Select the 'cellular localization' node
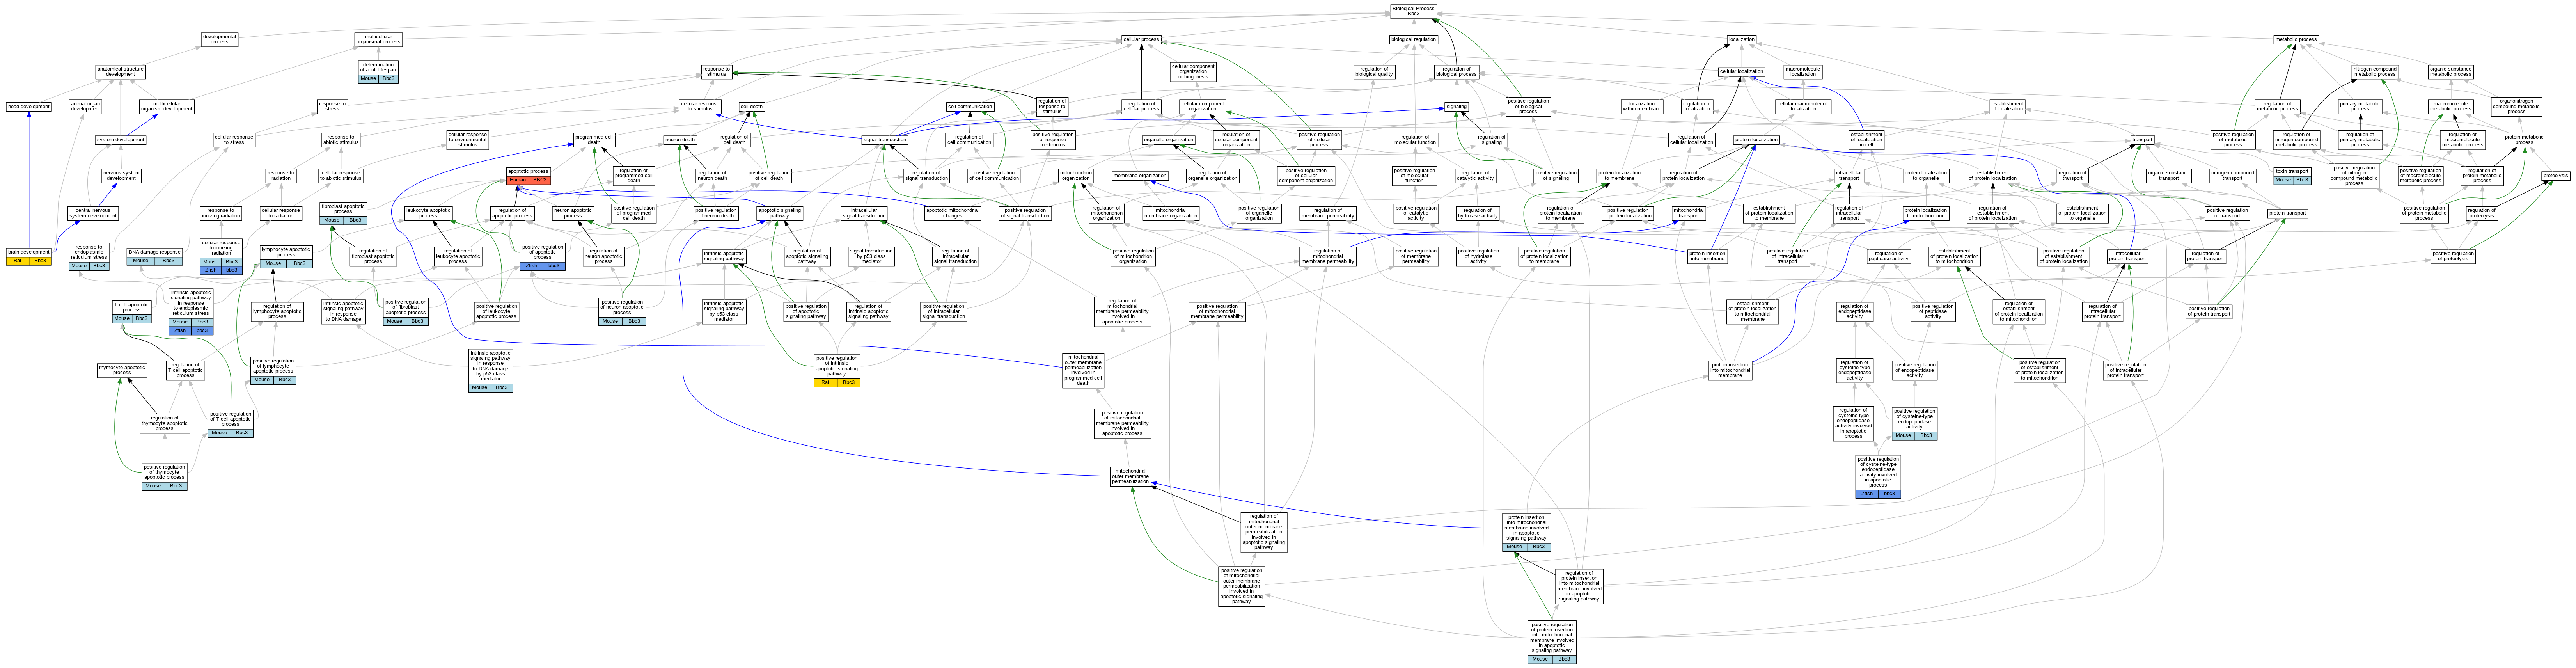The width and height of the screenshot is (2576, 668). pyautogui.click(x=1741, y=72)
